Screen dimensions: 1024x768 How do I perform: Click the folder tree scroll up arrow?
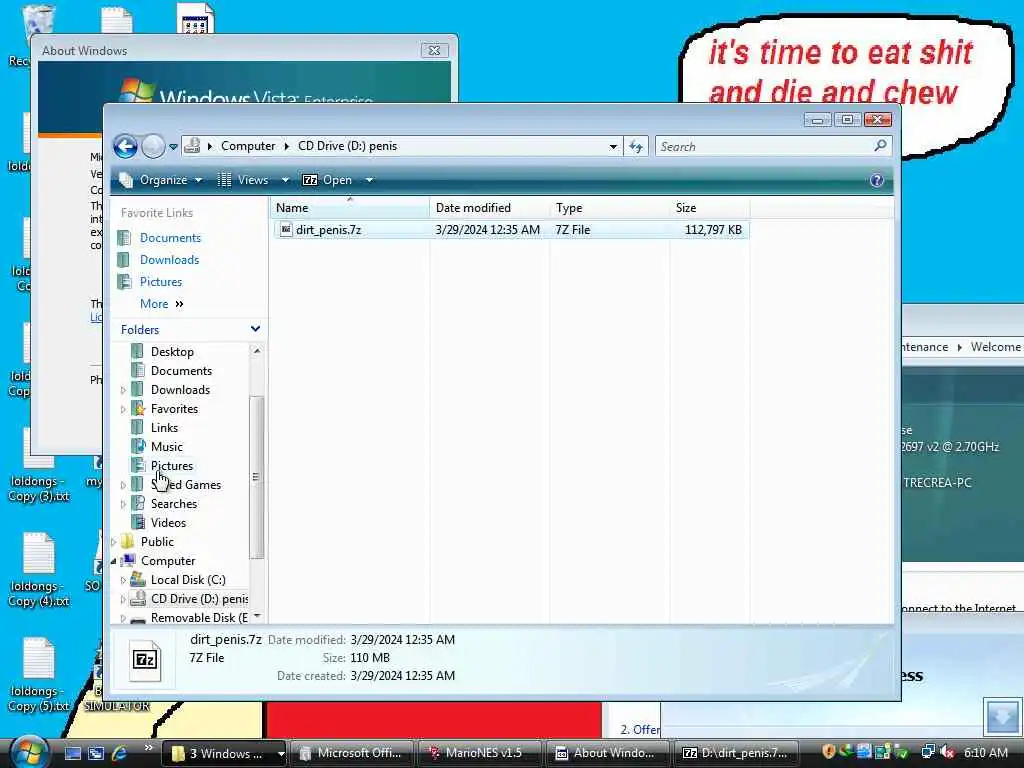(x=257, y=351)
